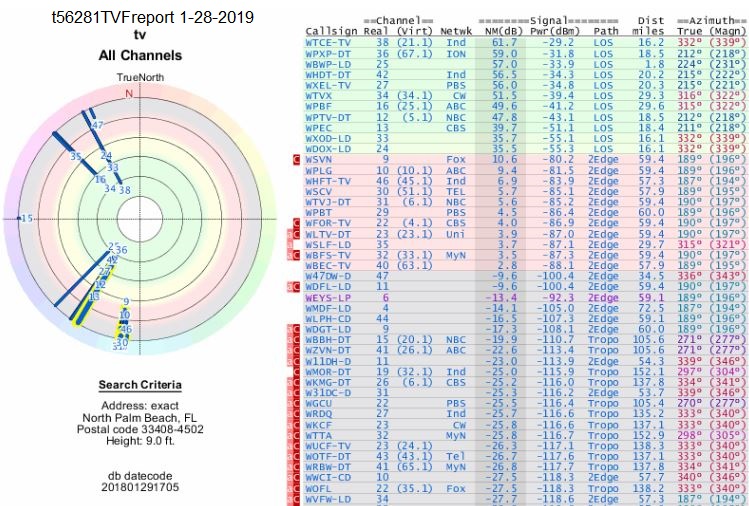Image resolution: width=749 pixels, height=506 pixels.
Task: Click channel 15 marker on radar plot
Action: [x=27, y=218]
